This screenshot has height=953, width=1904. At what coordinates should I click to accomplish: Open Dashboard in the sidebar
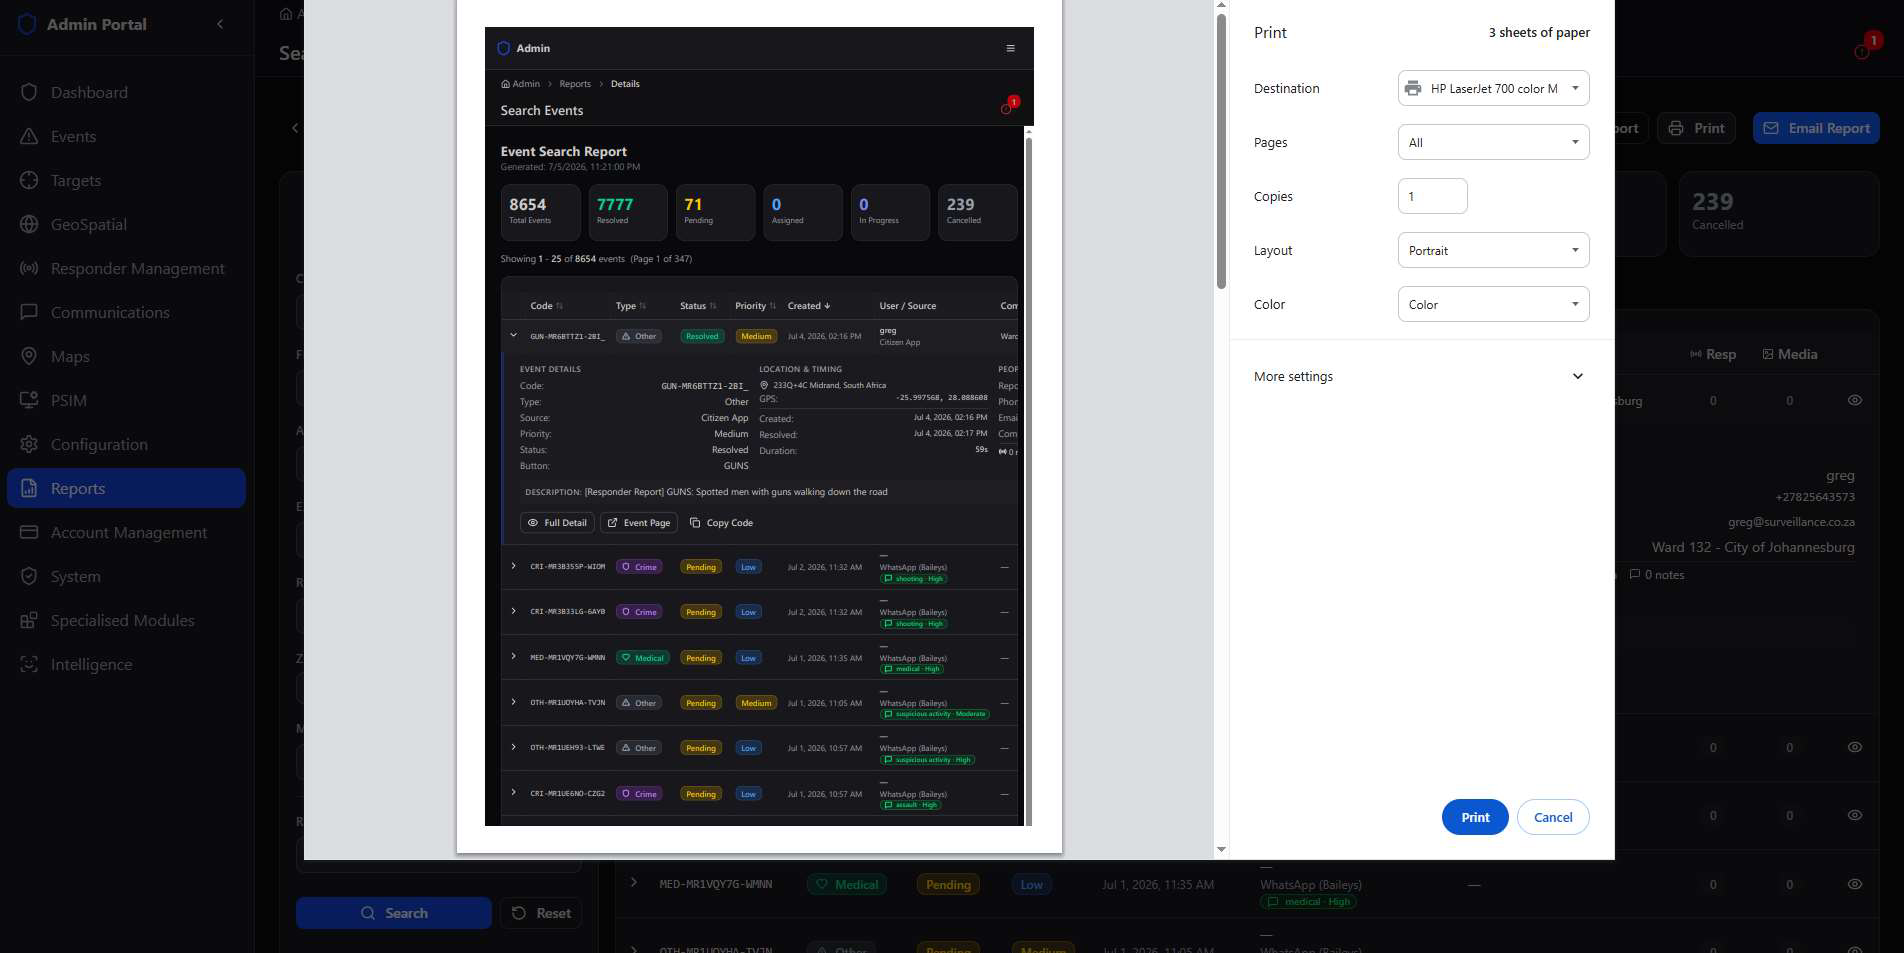126,92
